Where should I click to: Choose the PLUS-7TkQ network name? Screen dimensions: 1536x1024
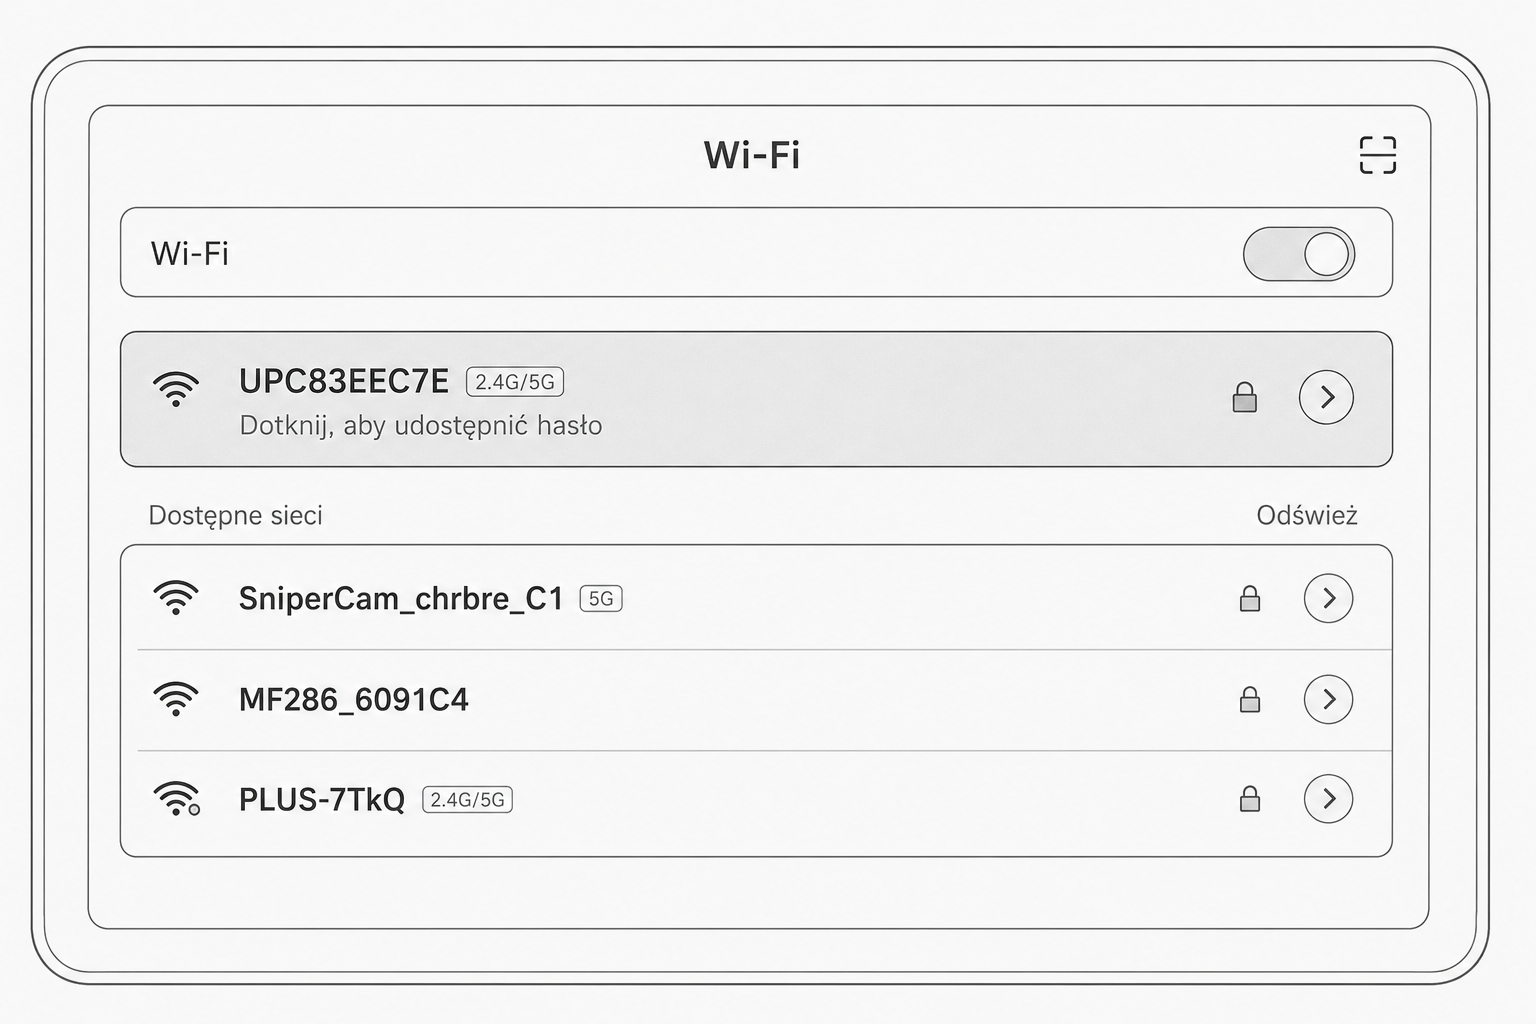pos(322,800)
